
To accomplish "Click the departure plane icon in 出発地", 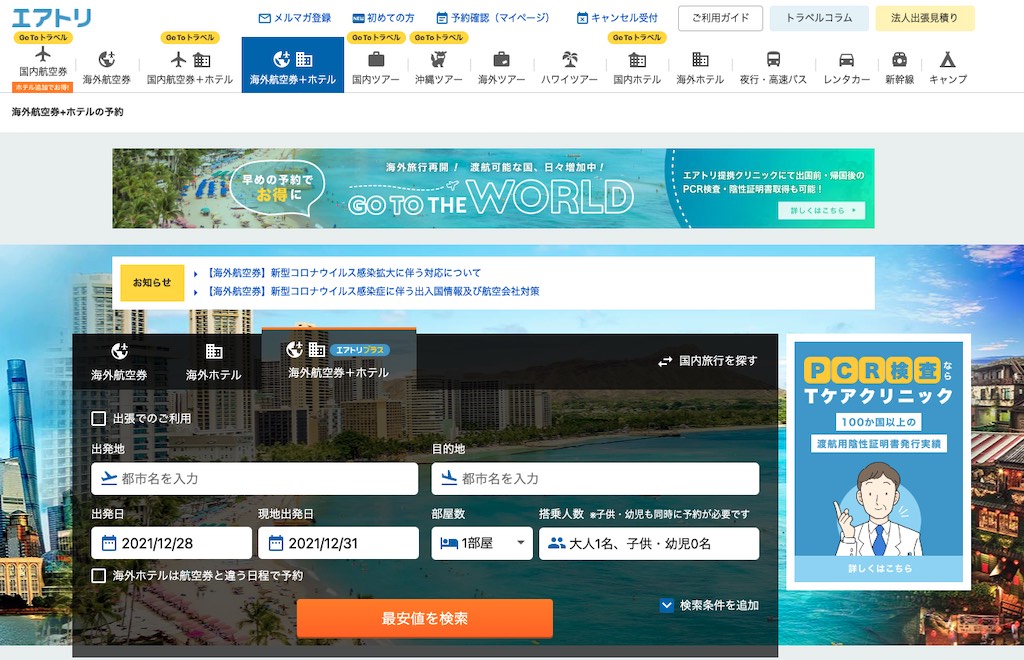I will (x=109, y=479).
